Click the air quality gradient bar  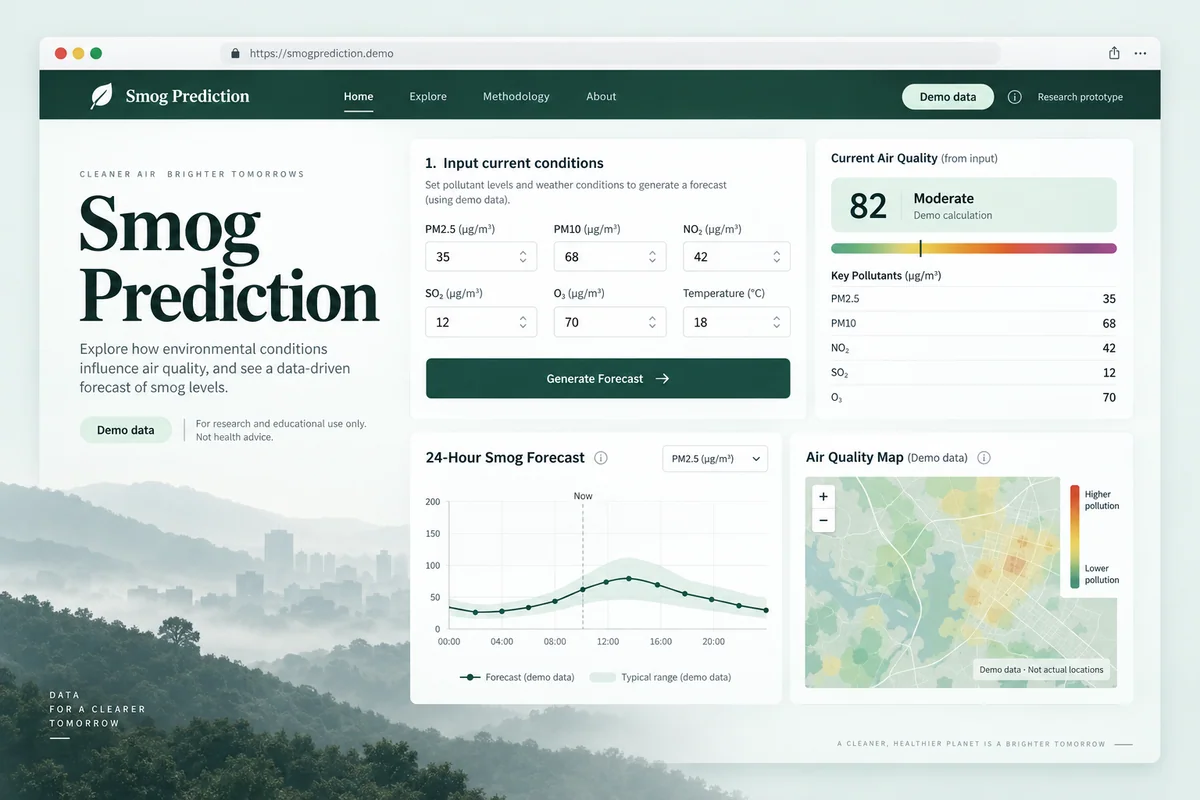coord(974,248)
